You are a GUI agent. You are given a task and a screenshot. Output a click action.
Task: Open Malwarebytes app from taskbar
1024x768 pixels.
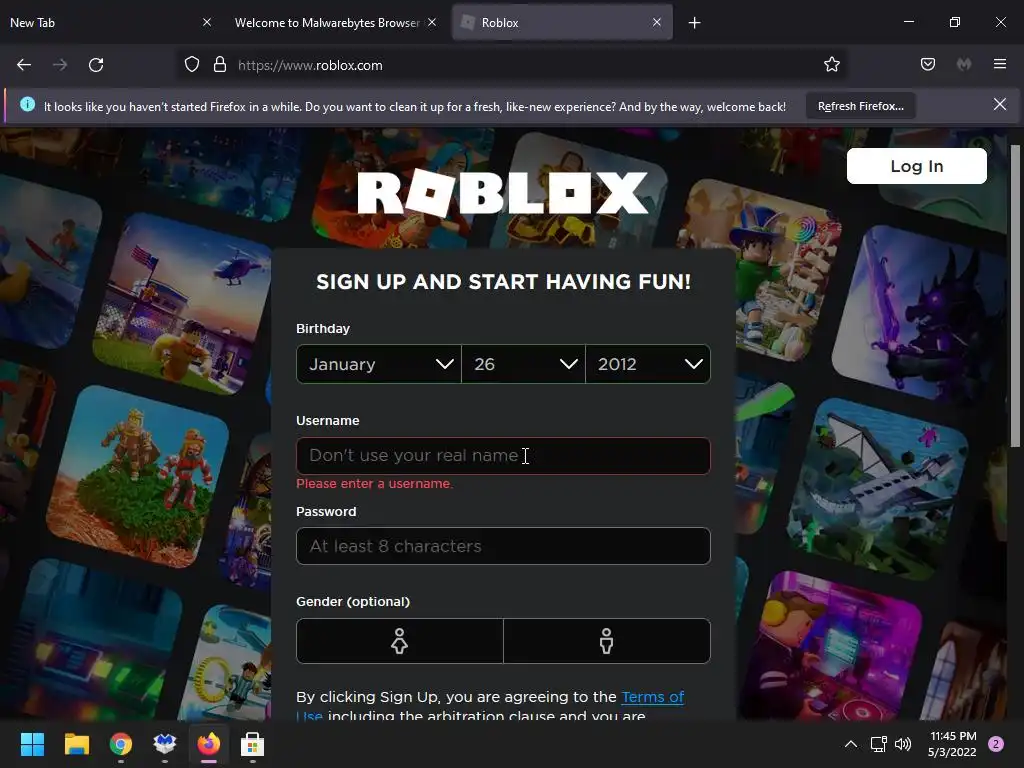point(165,744)
